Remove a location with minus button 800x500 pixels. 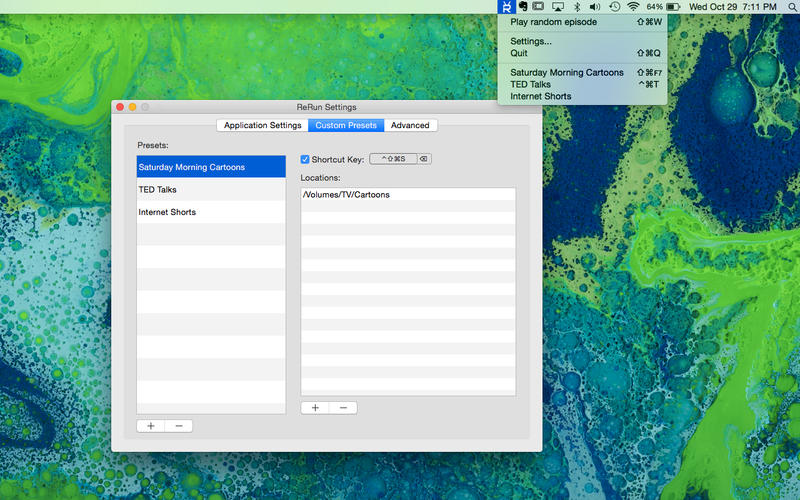(343, 408)
